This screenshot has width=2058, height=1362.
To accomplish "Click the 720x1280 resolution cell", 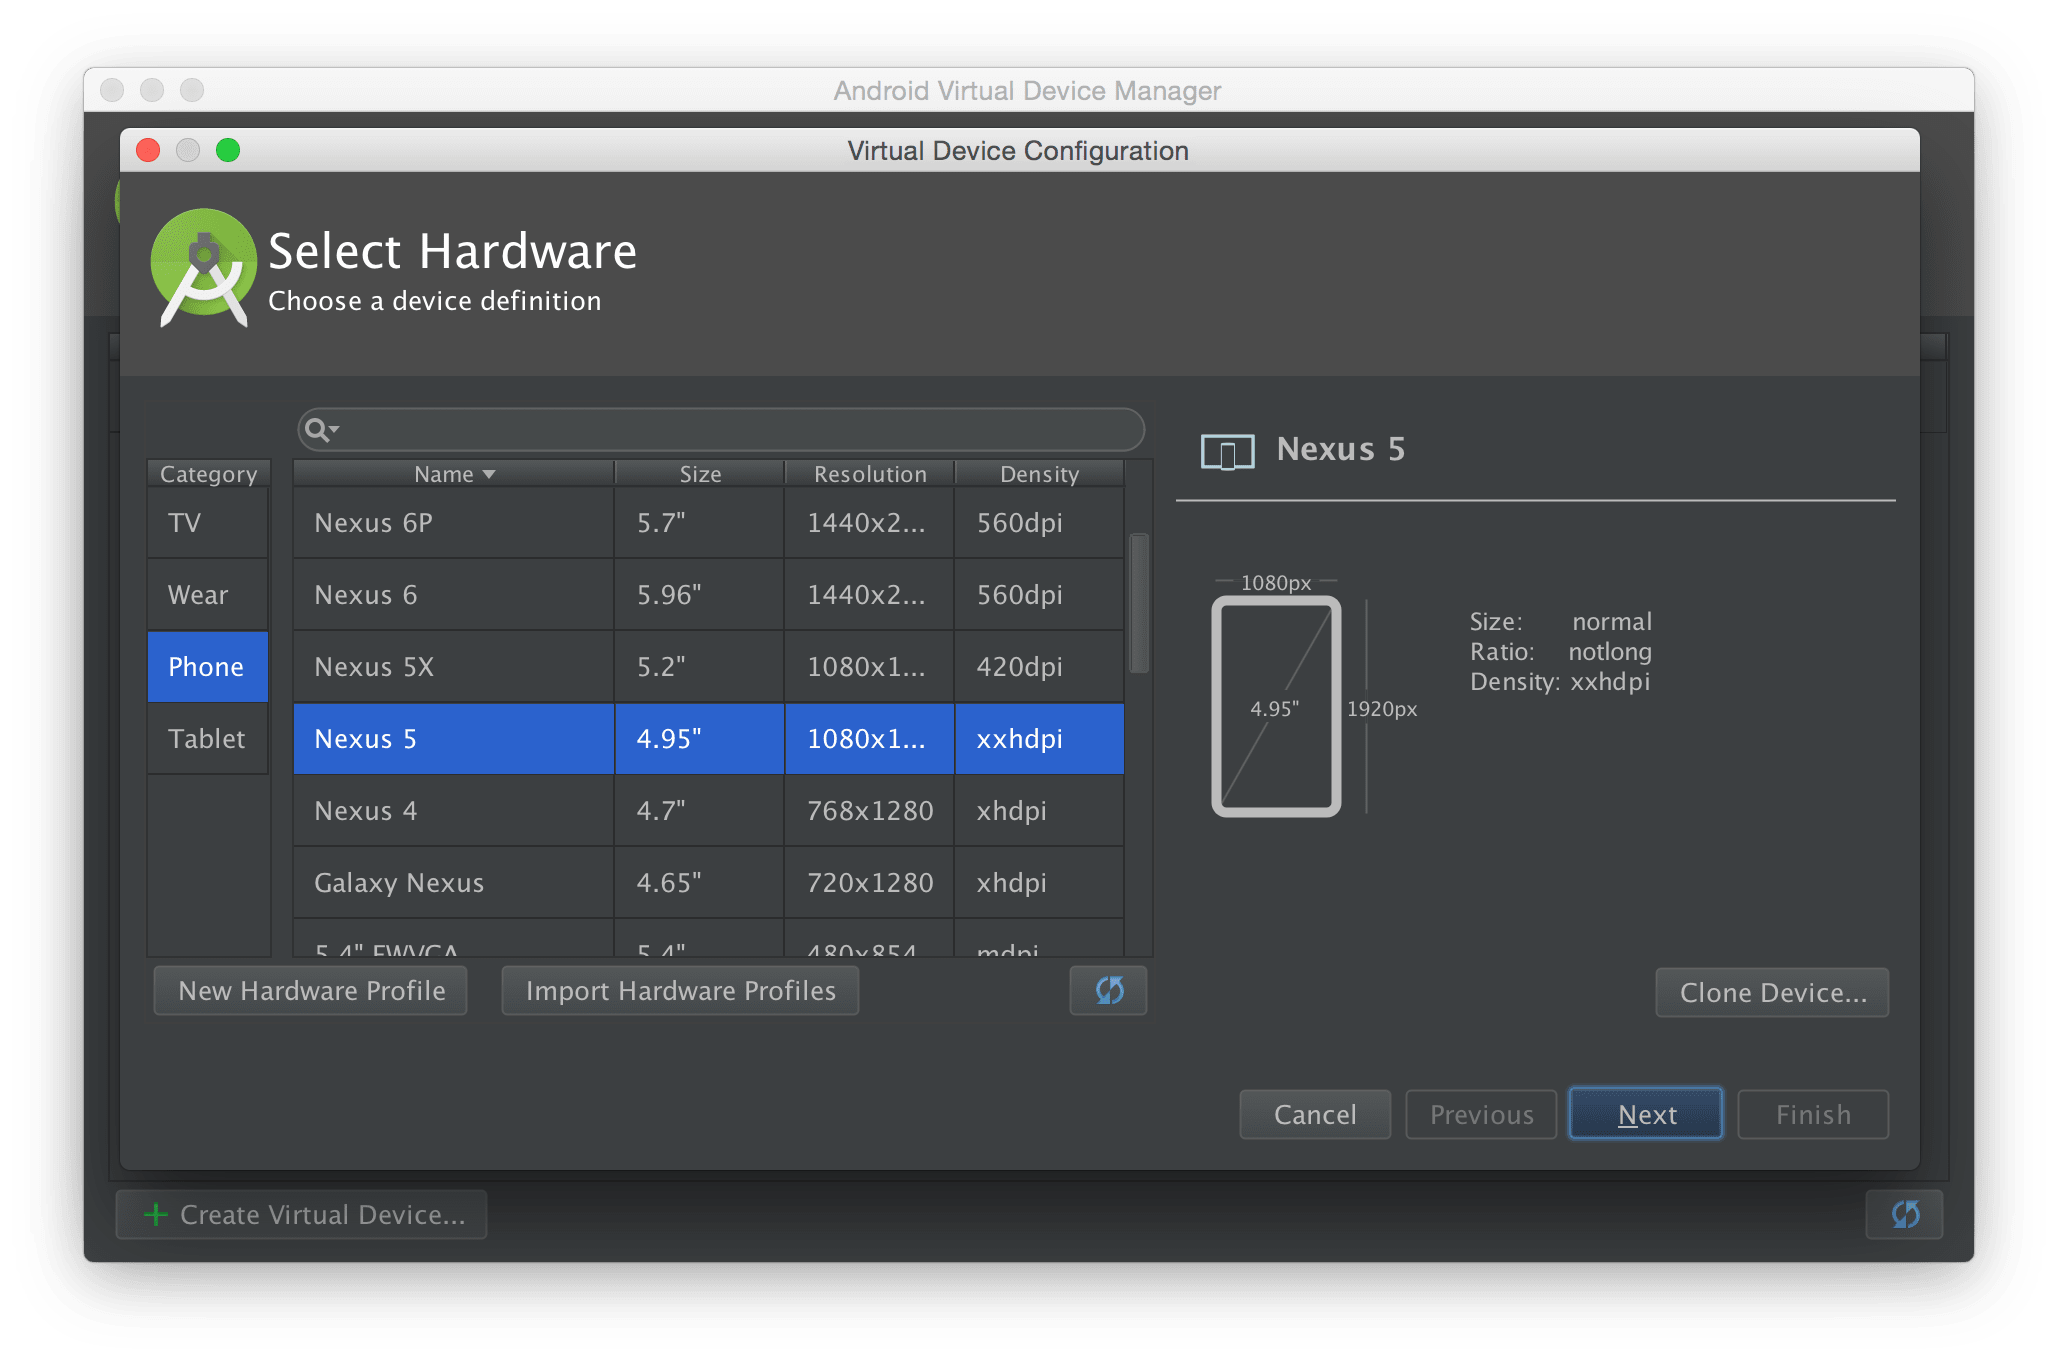I will [x=870, y=883].
